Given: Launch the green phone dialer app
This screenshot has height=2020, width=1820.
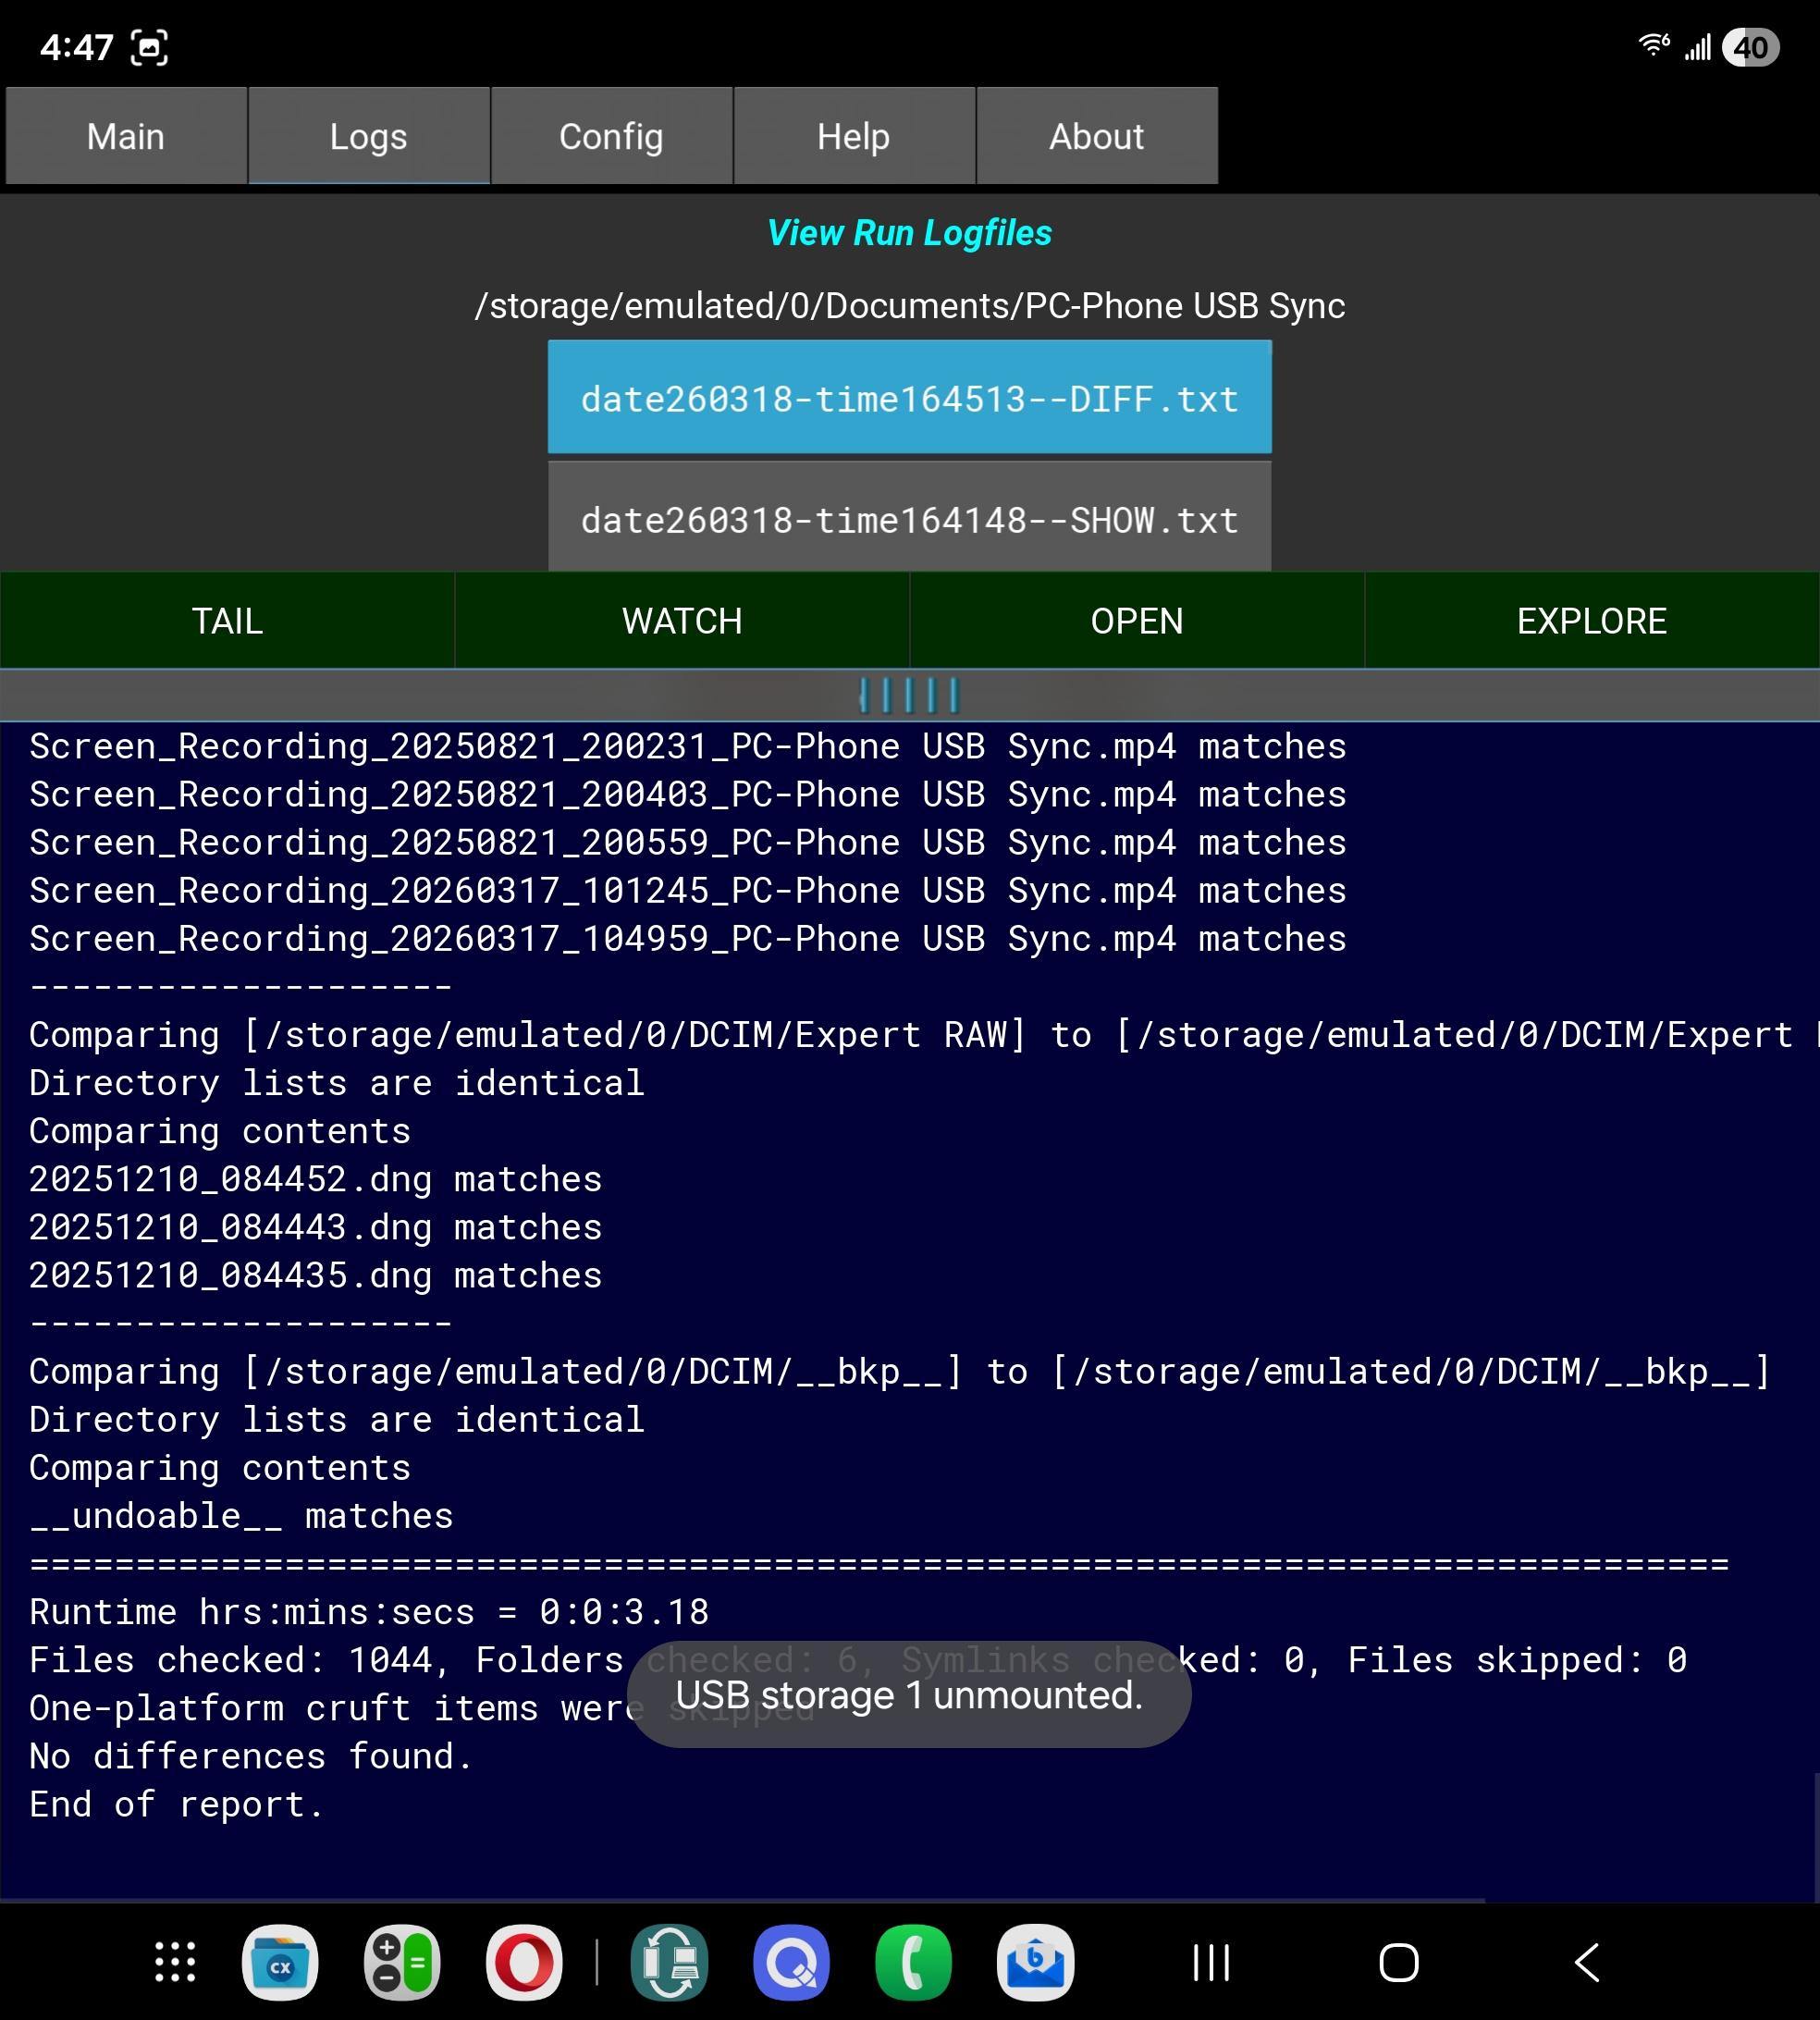Looking at the screenshot, I should [x=913, y=1962].
